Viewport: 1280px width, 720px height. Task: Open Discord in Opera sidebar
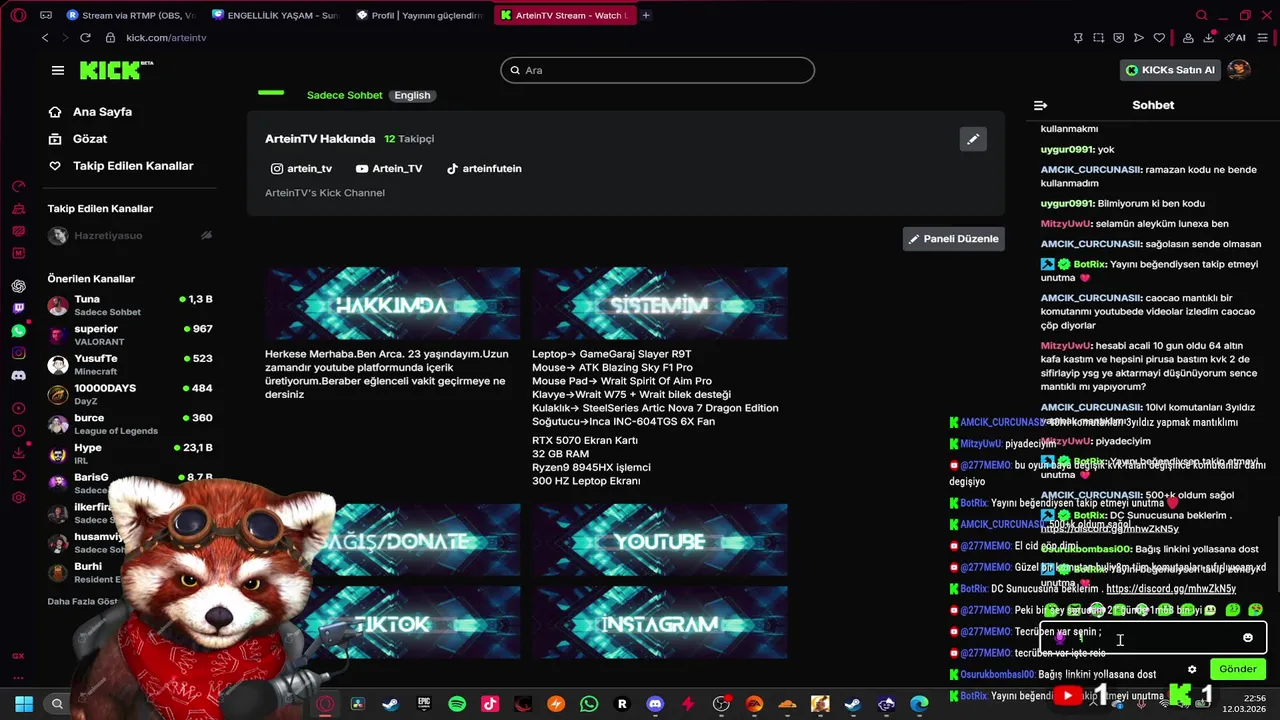coord(18,376)
